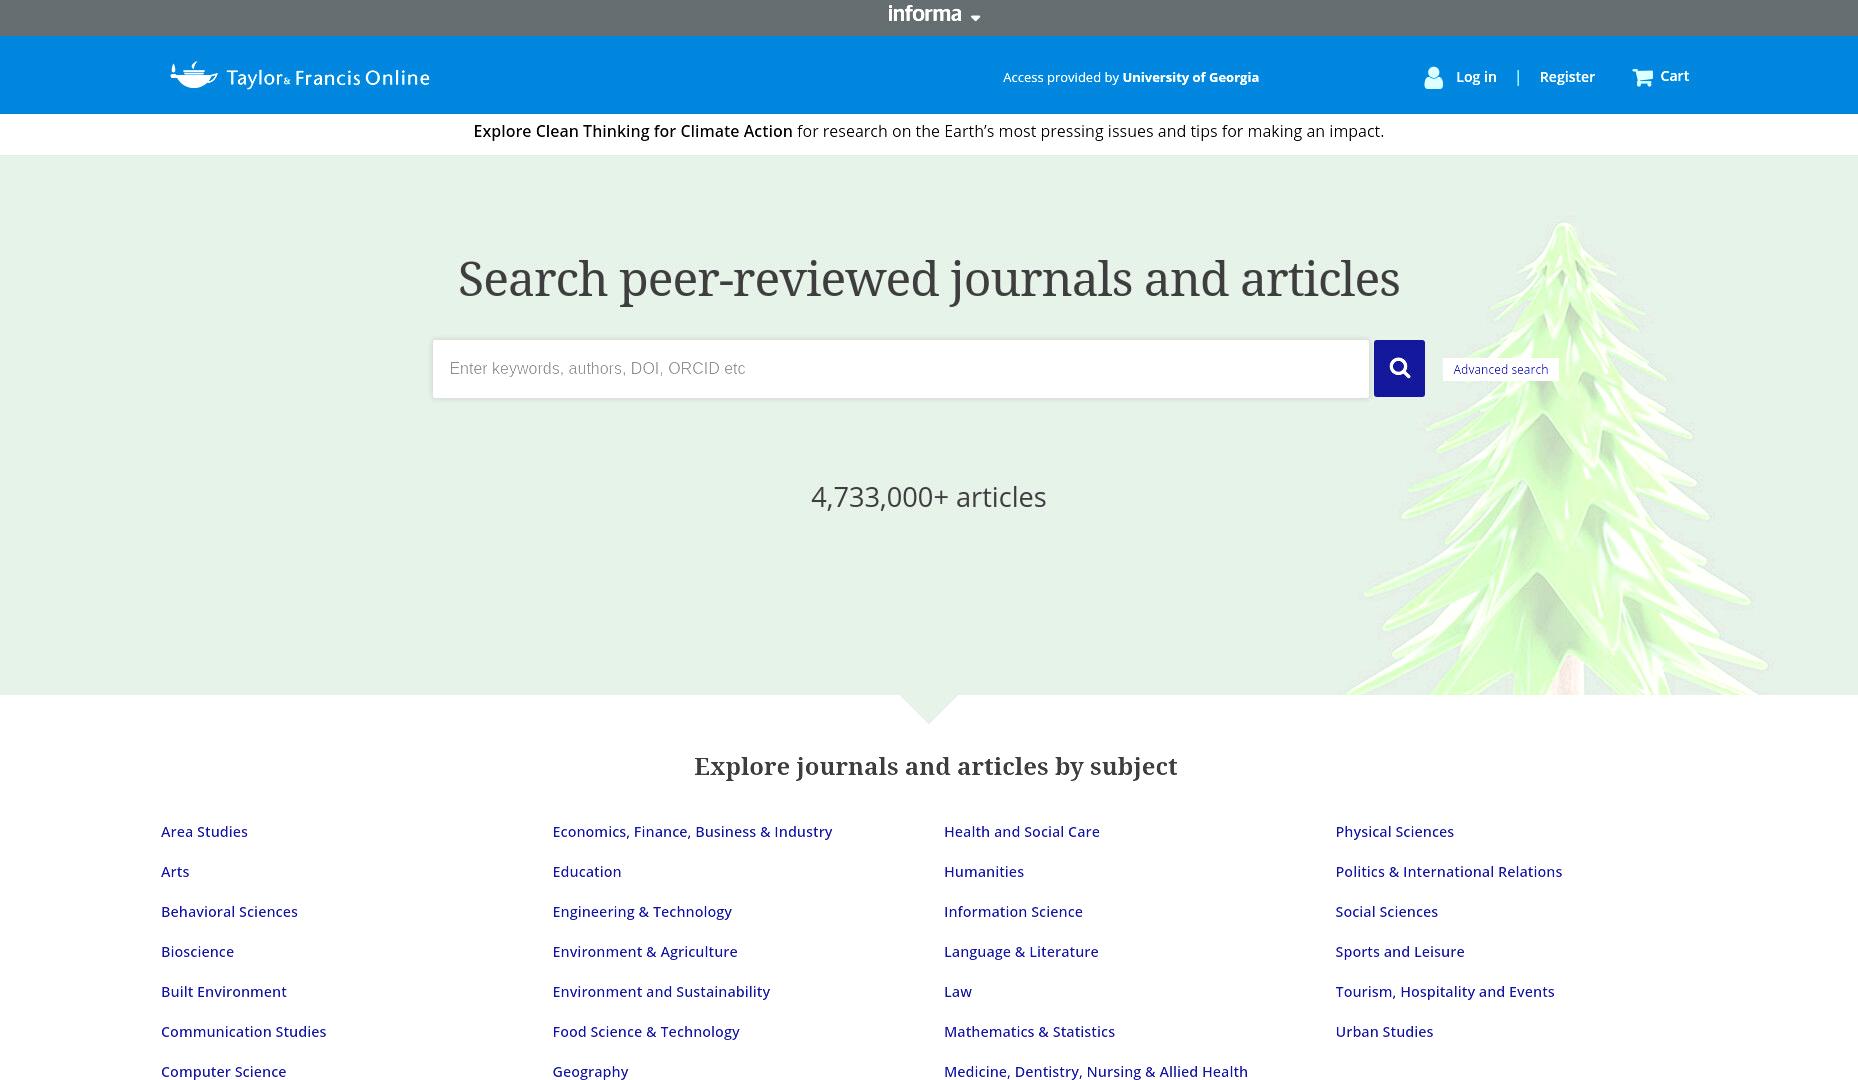Open Politics & International Relations subject
Image resolution: width=1858 pixels, height=1080 pixels.
click(1448, 871)
